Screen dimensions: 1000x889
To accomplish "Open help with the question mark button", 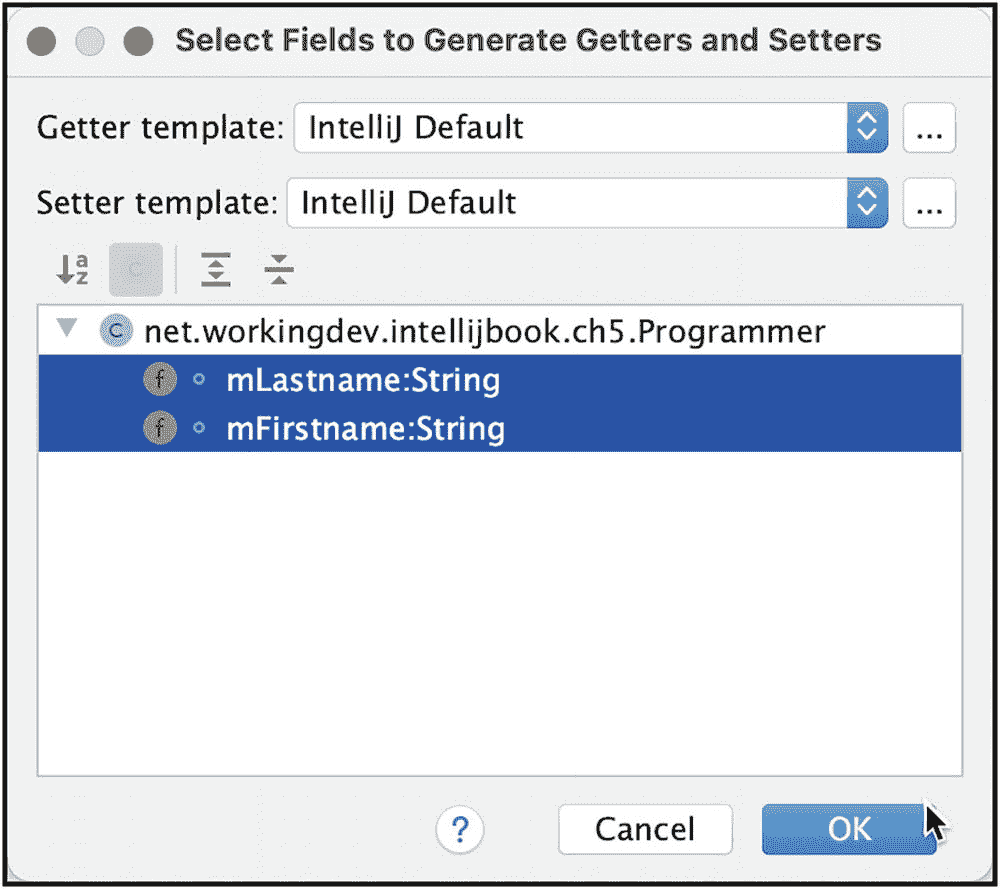I will coord(460,829).
